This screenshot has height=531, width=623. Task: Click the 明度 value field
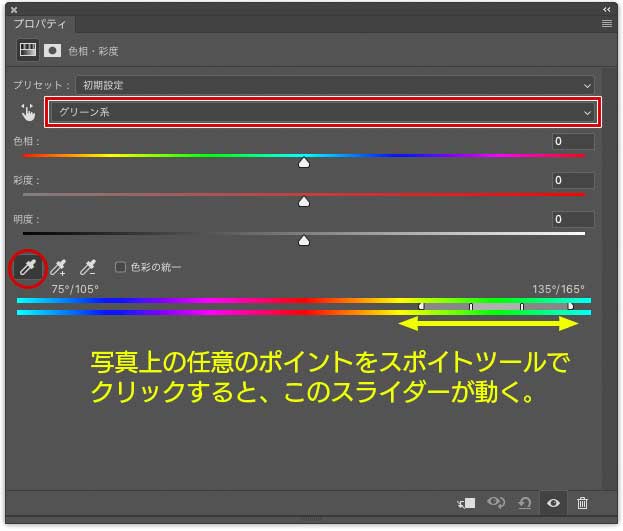[x=573, y=219]
